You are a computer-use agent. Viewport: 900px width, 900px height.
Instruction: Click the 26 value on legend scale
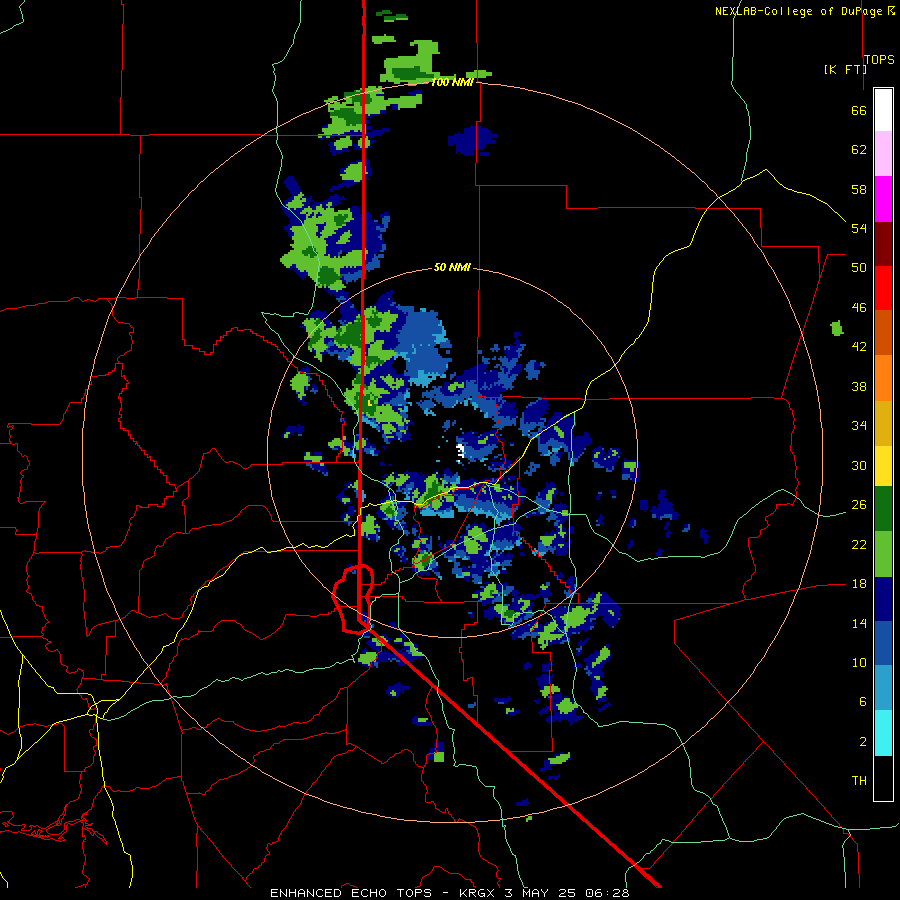[x=859, y=505]
